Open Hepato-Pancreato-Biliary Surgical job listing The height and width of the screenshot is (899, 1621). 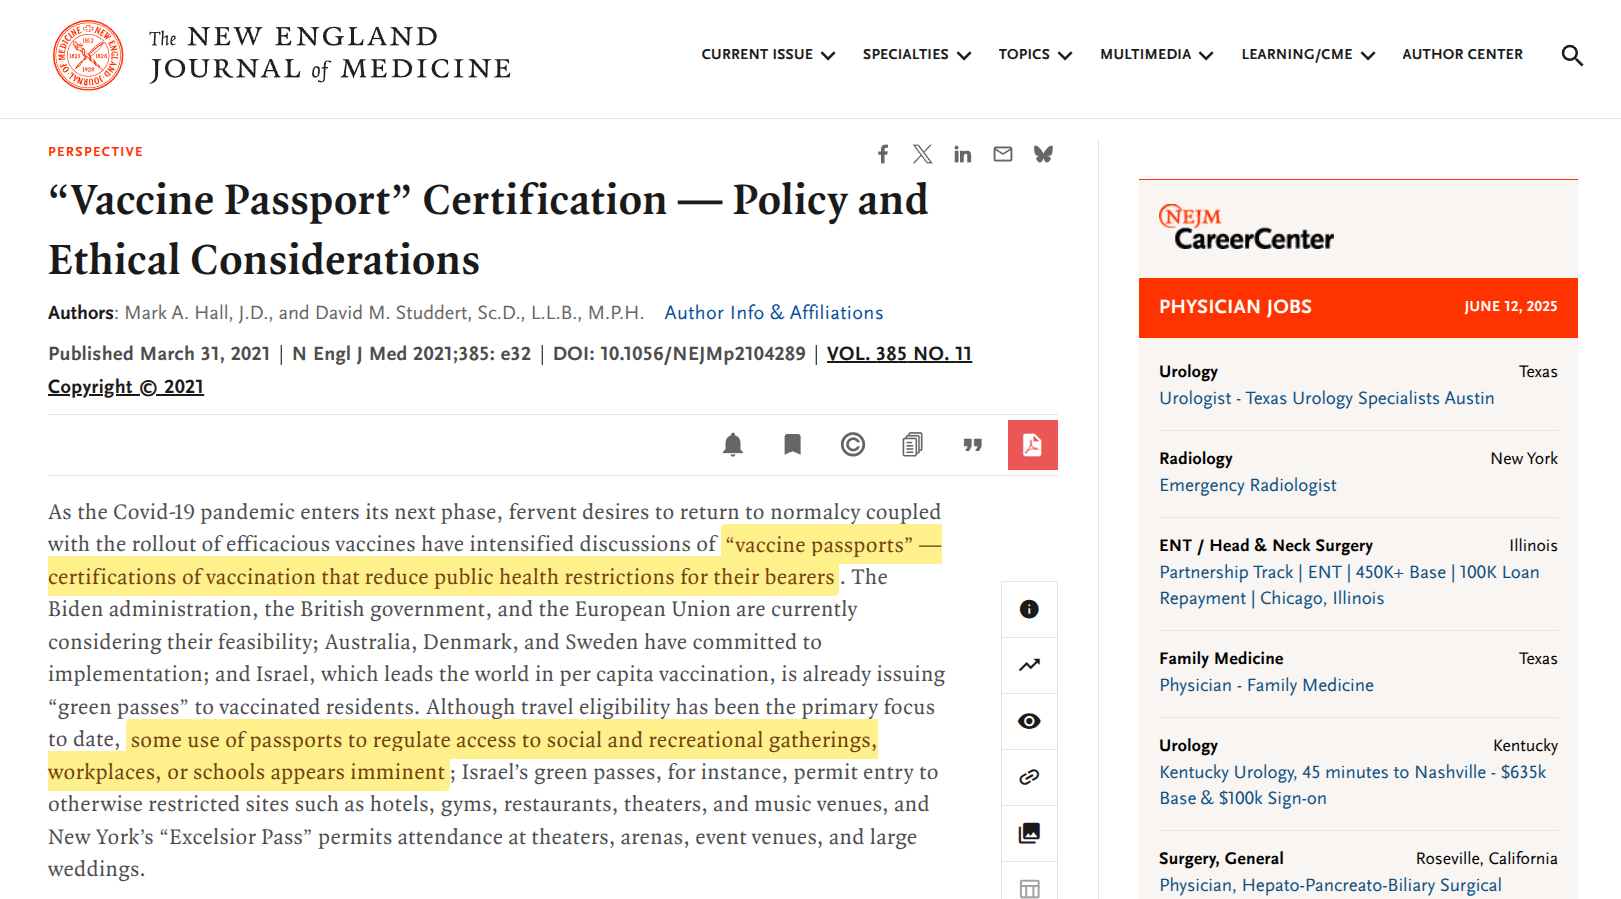[1330, 885]
